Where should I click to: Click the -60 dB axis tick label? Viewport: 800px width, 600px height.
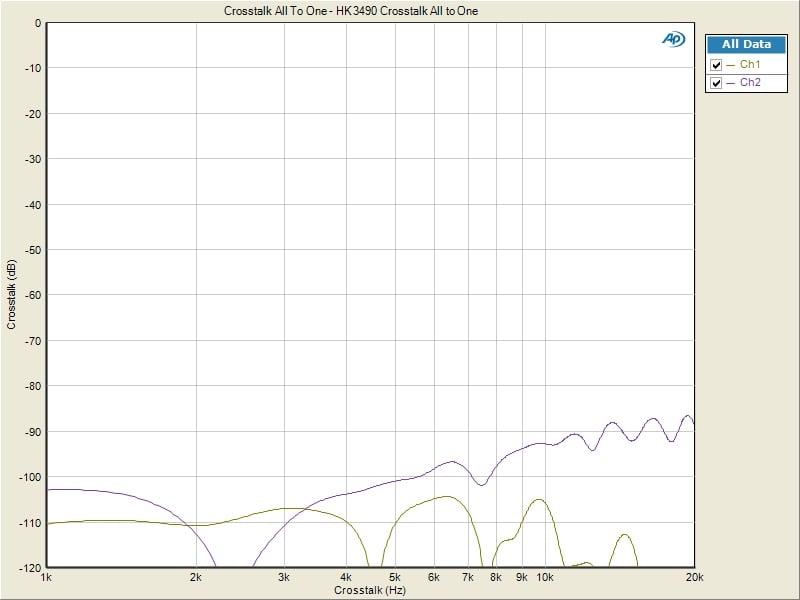coord(31,295)
